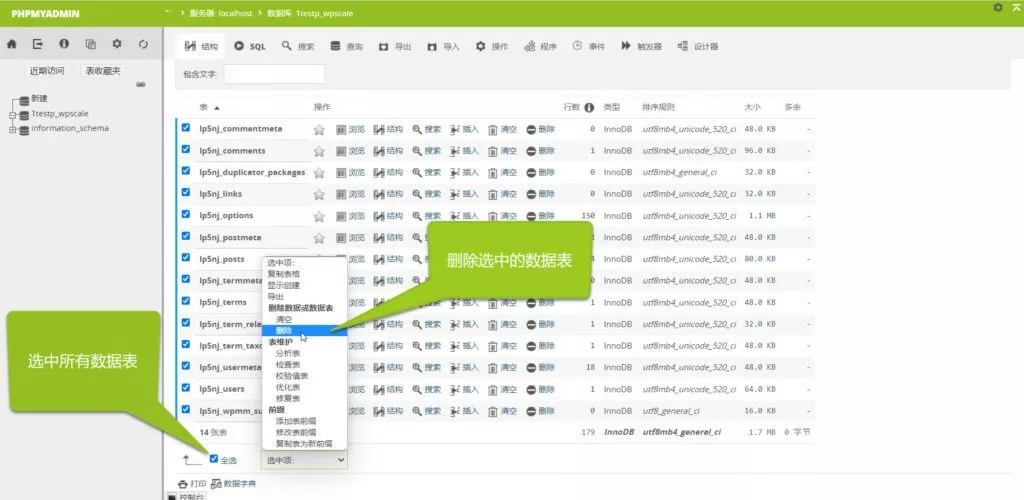The height and width of the screenshot is (500, 1024).
Task: Open the 选中项 dropdown below the table
Action: (304, 460)
